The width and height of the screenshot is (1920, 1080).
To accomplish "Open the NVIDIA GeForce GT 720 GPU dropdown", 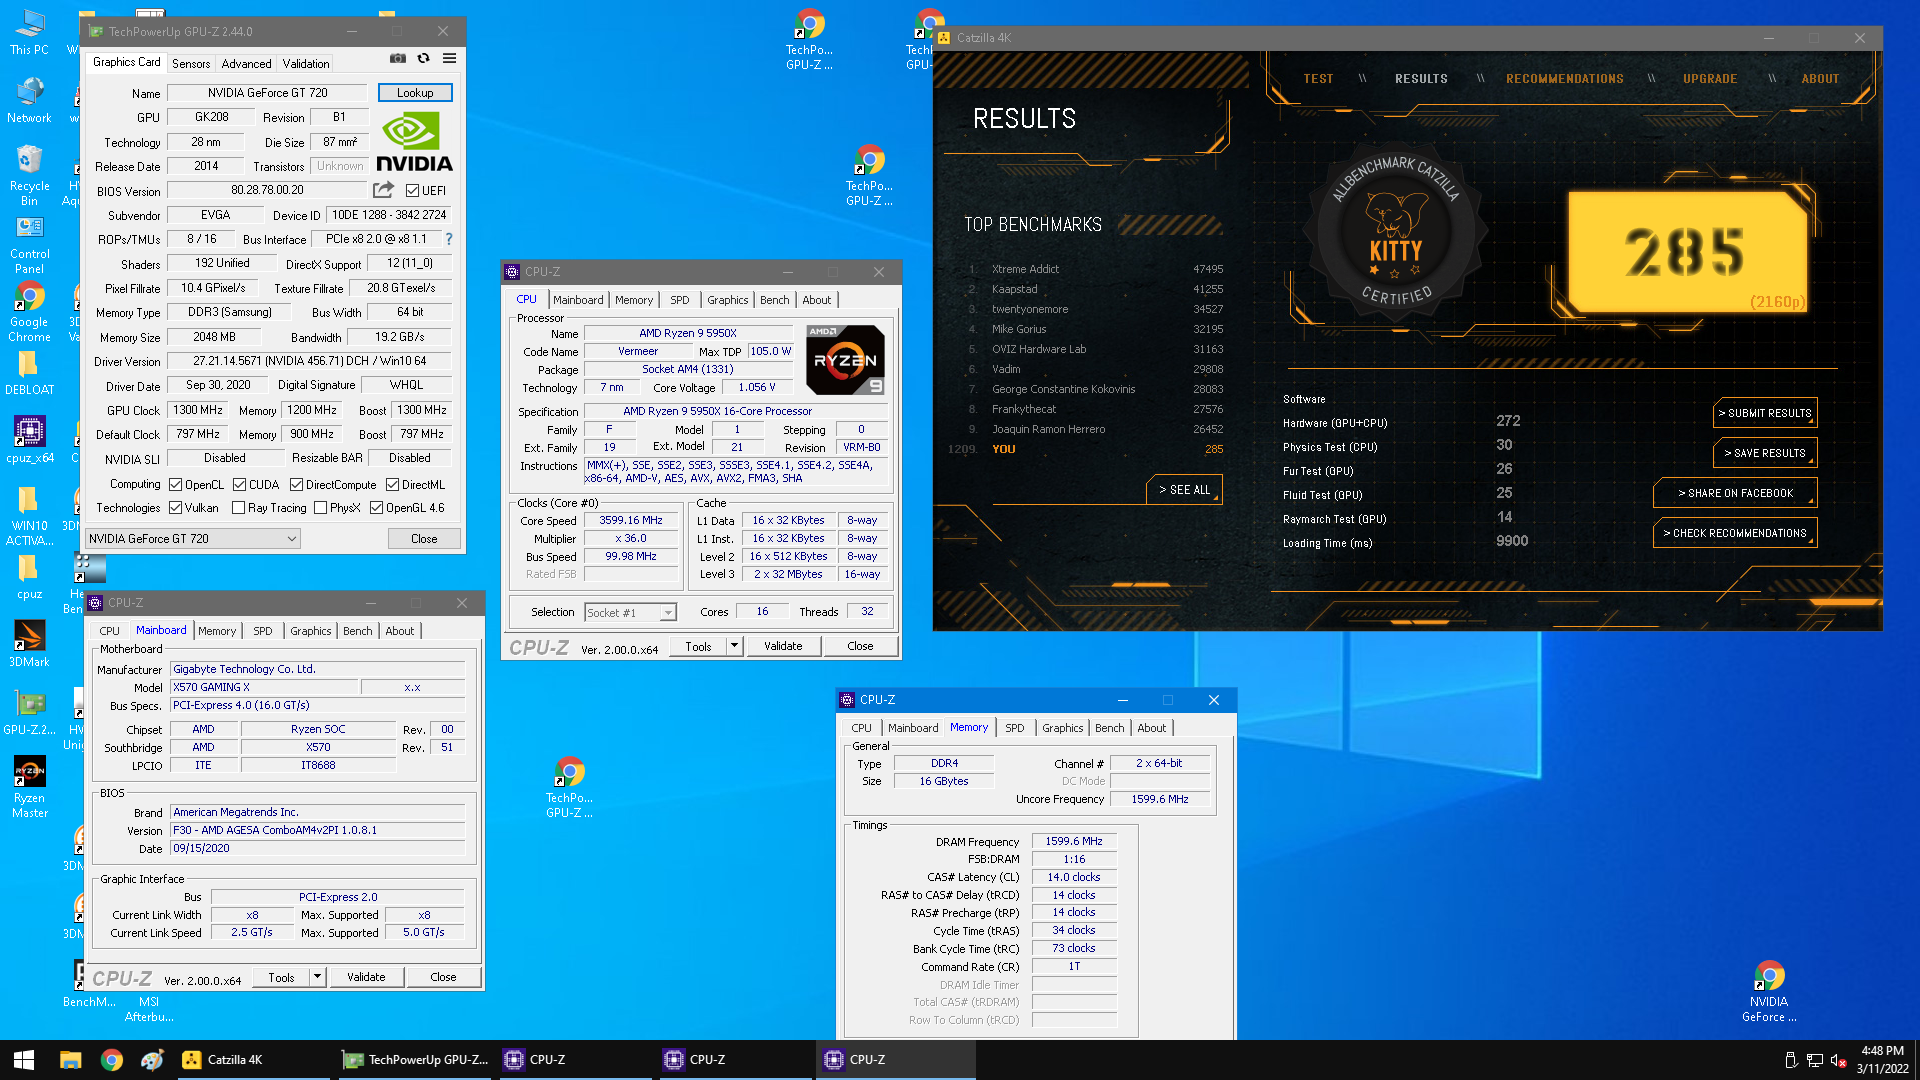I will tap(193, 539).
